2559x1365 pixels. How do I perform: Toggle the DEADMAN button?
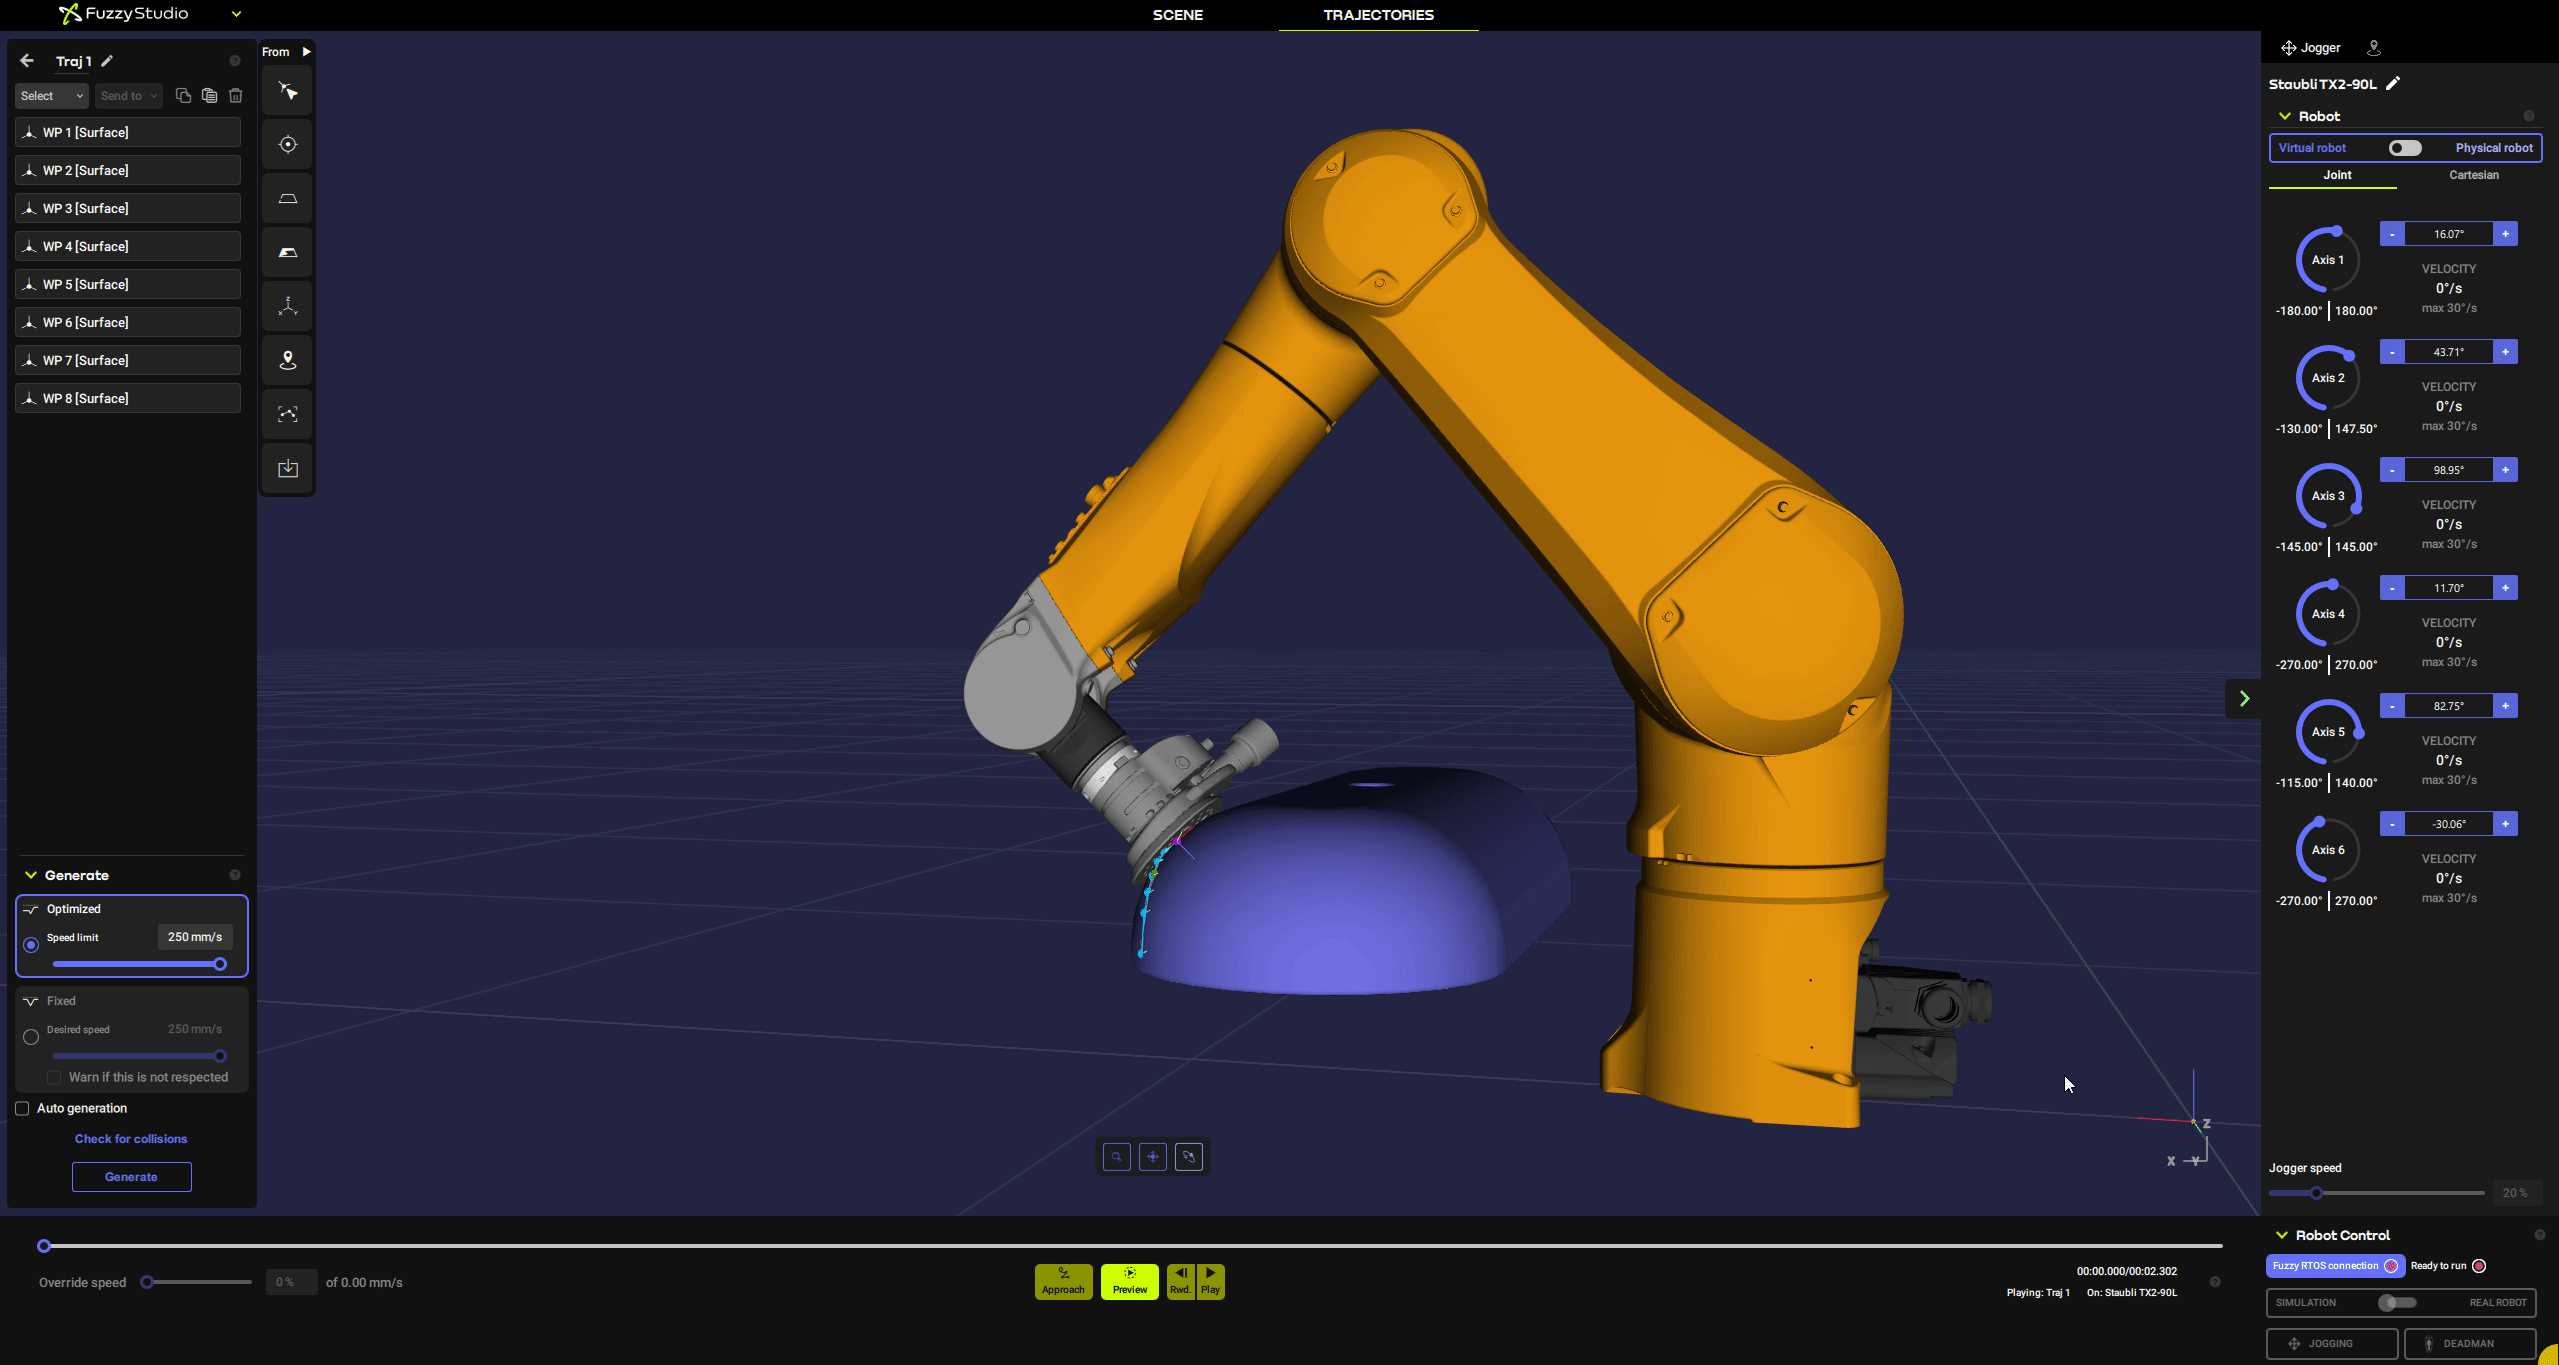2470,1344
